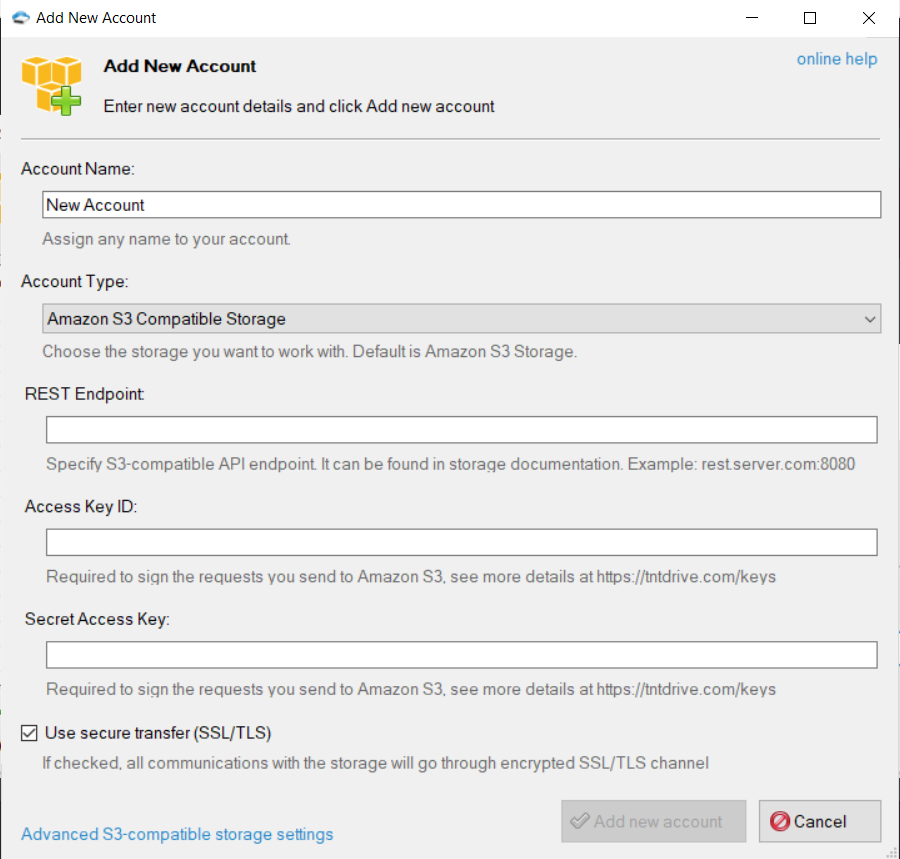900x859 pixels.
Task: Select the Access Key ID input box
Action: coord(461,542)
